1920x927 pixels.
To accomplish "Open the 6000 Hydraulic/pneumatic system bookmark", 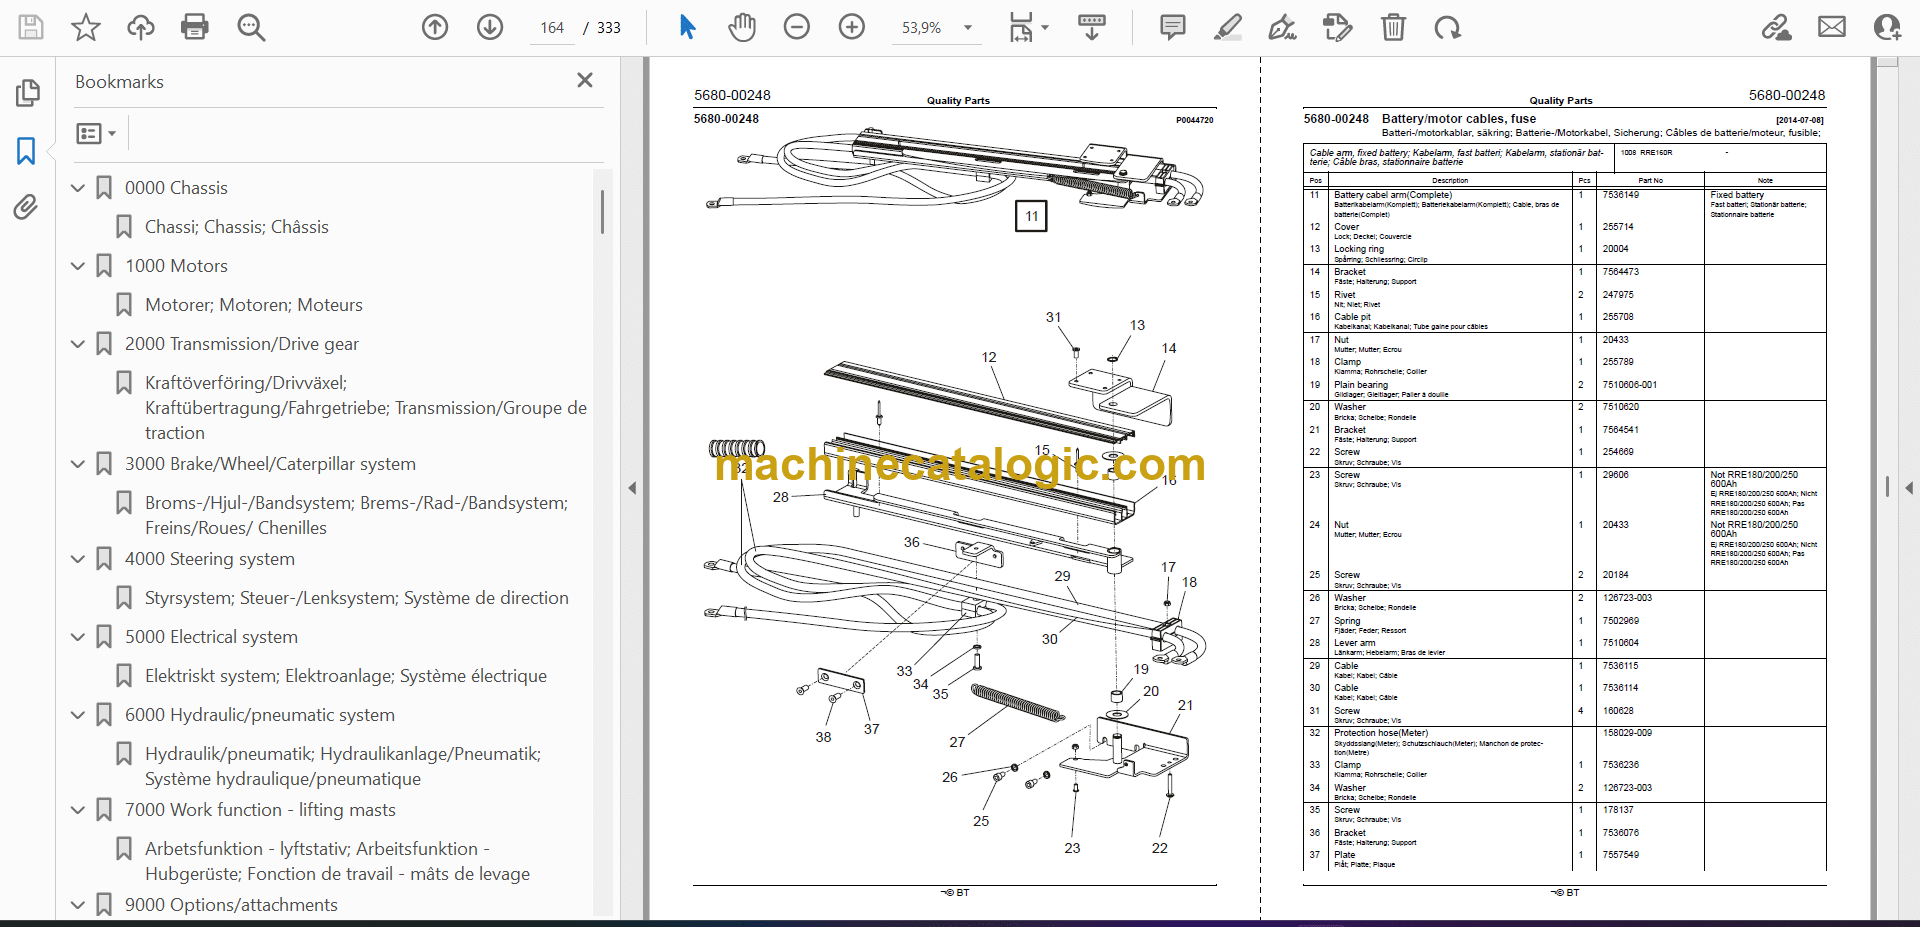I will (259, 715).
